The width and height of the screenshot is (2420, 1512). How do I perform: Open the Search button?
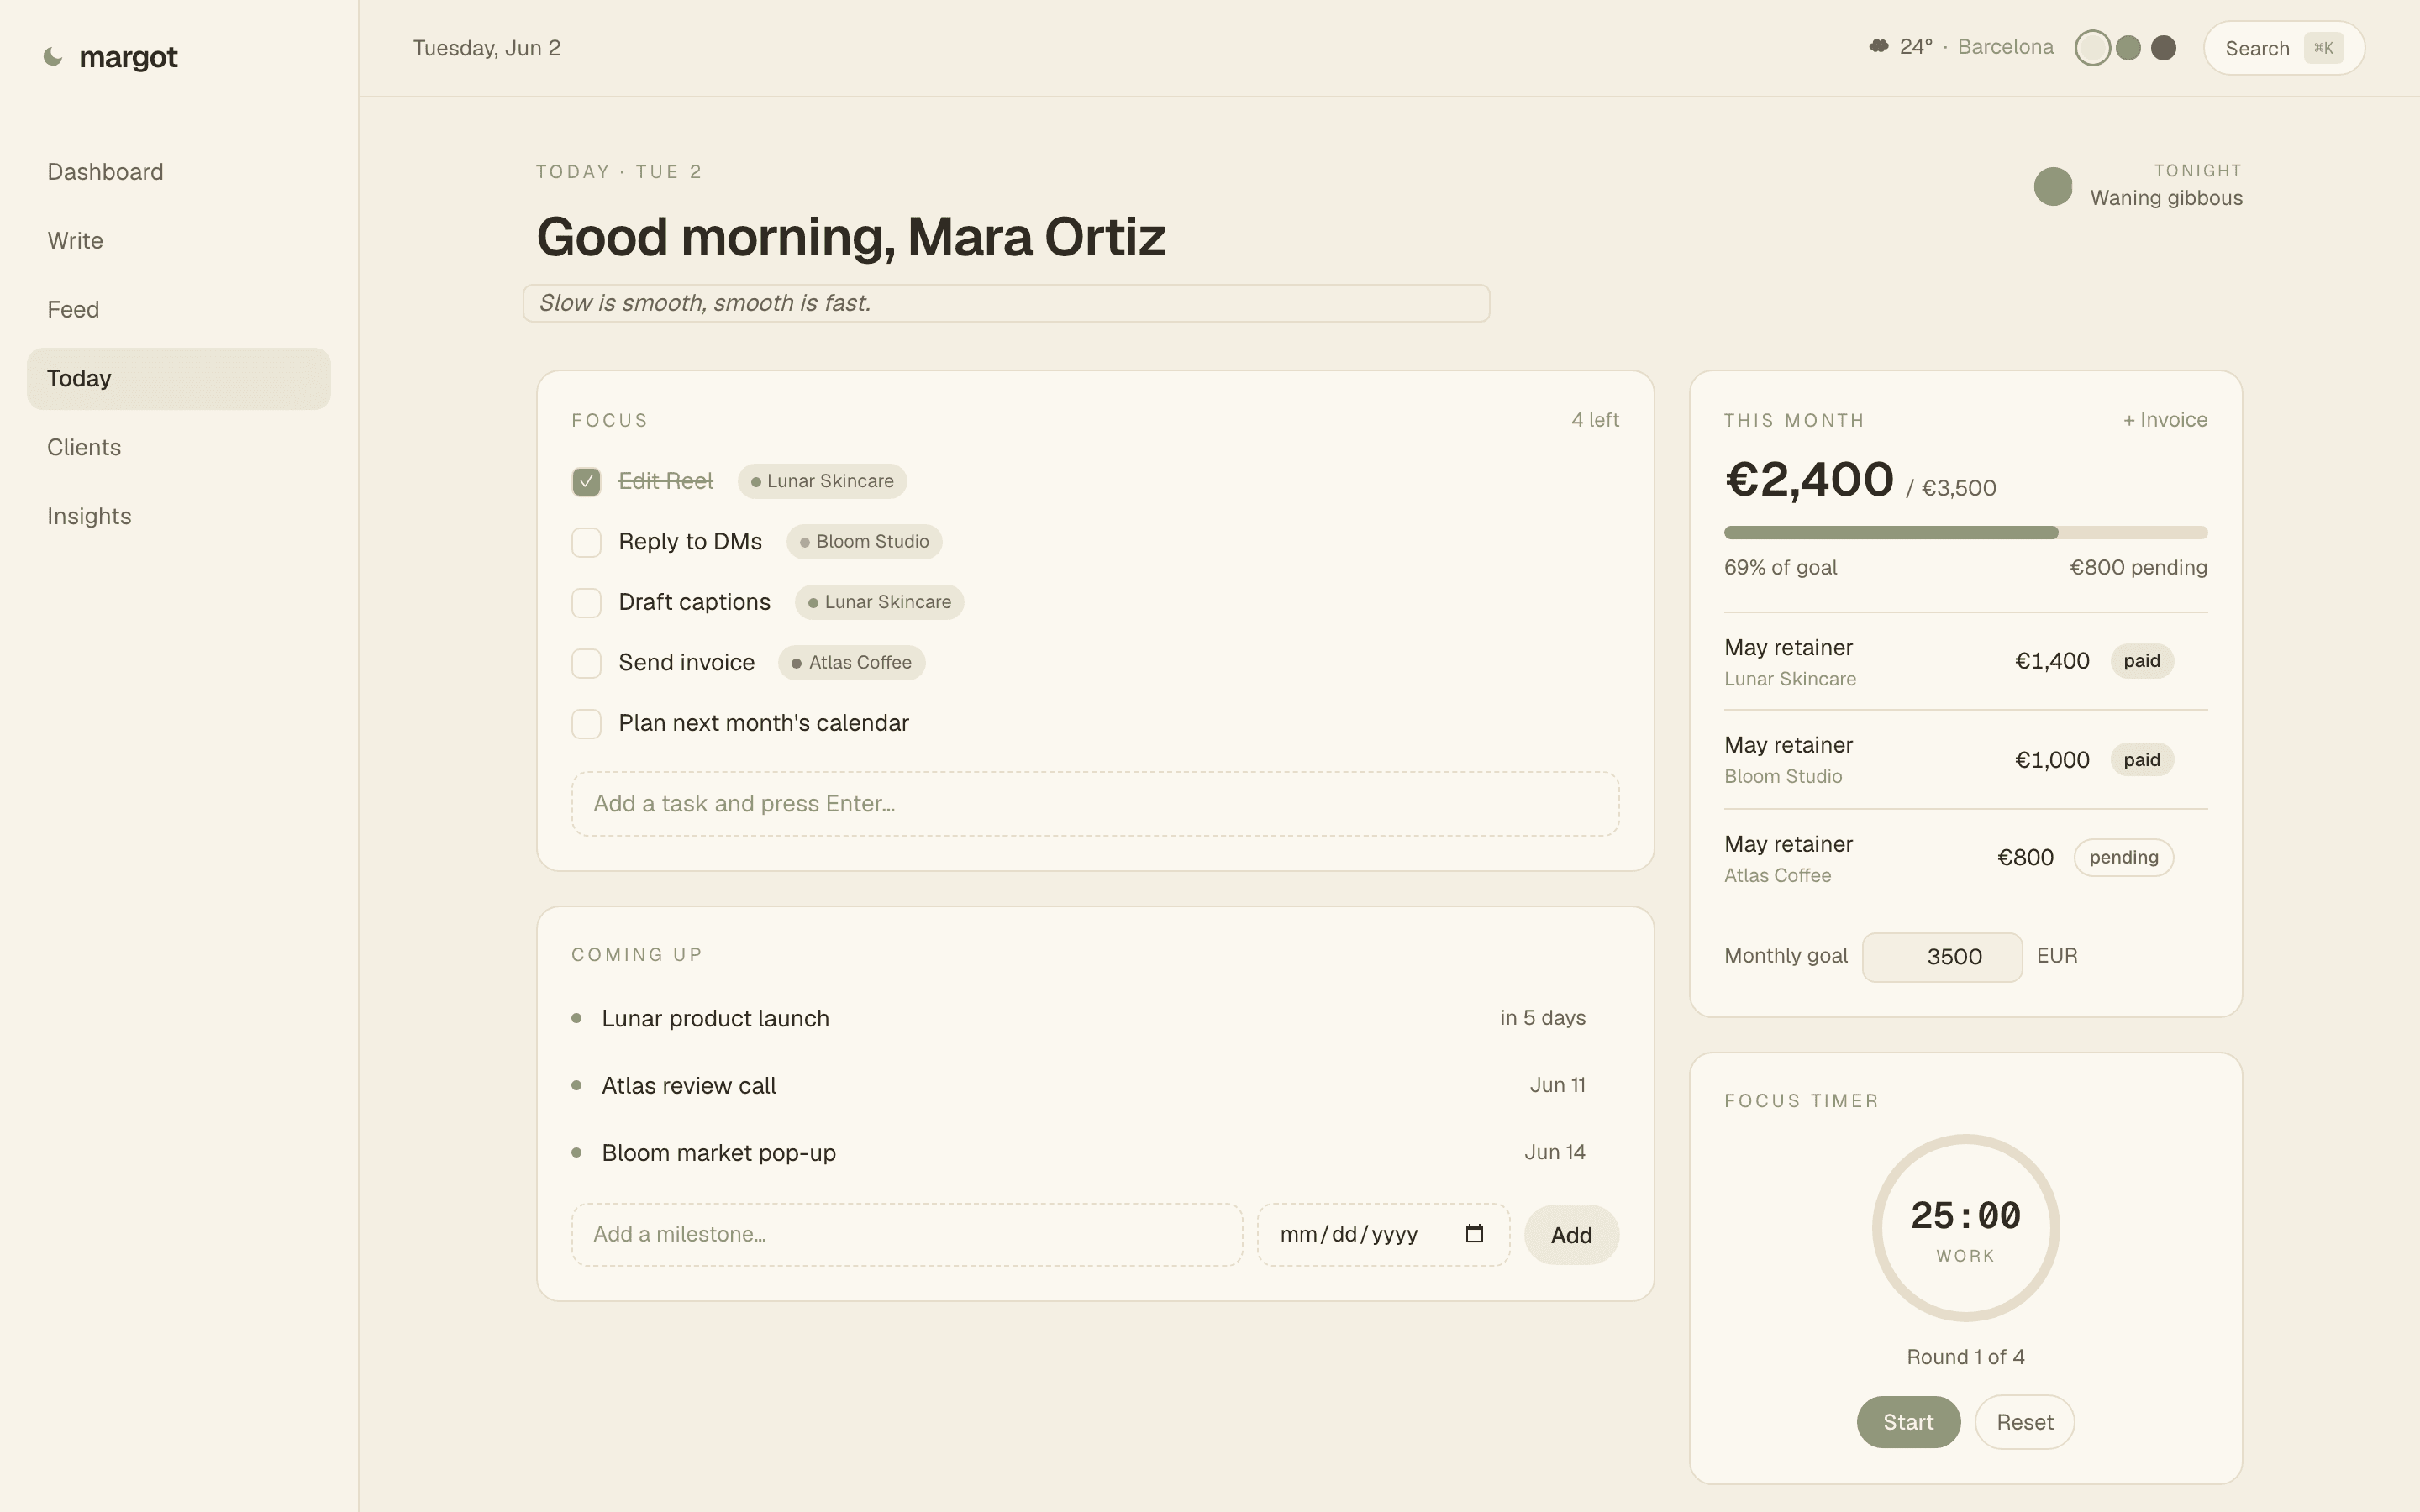[x=2283, y=48]
